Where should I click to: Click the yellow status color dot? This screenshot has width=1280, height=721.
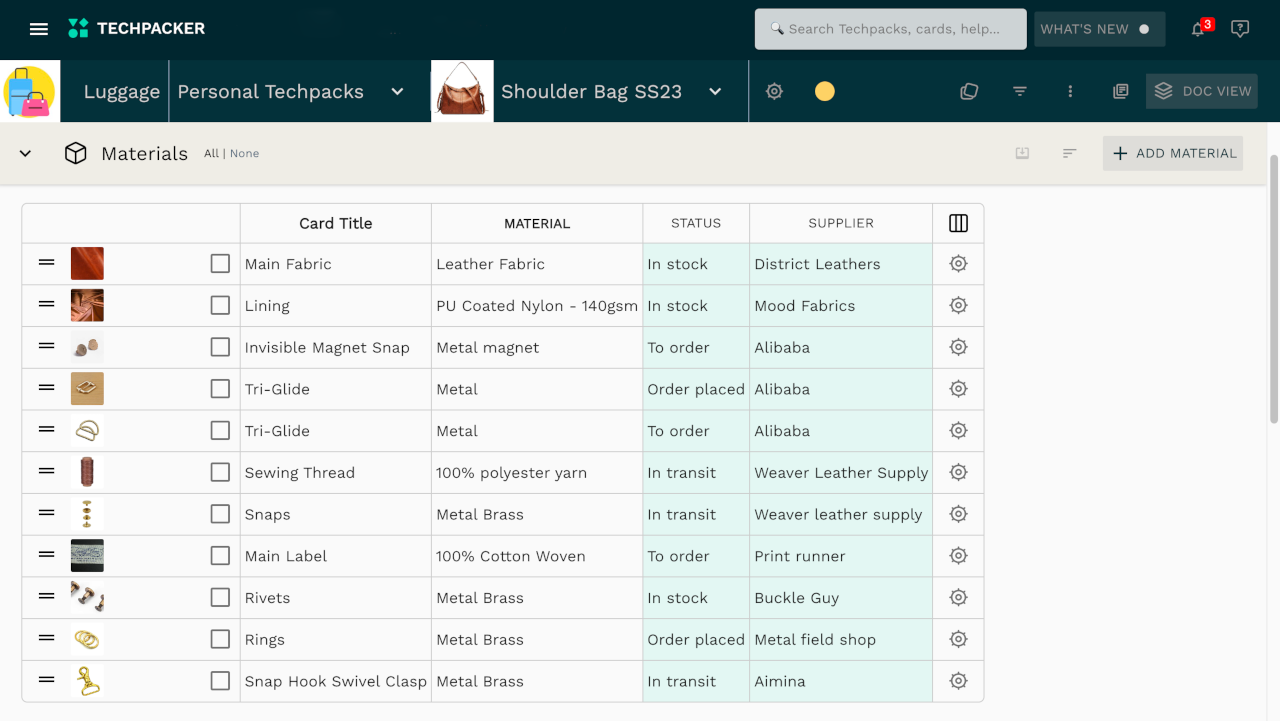point(825,91)
